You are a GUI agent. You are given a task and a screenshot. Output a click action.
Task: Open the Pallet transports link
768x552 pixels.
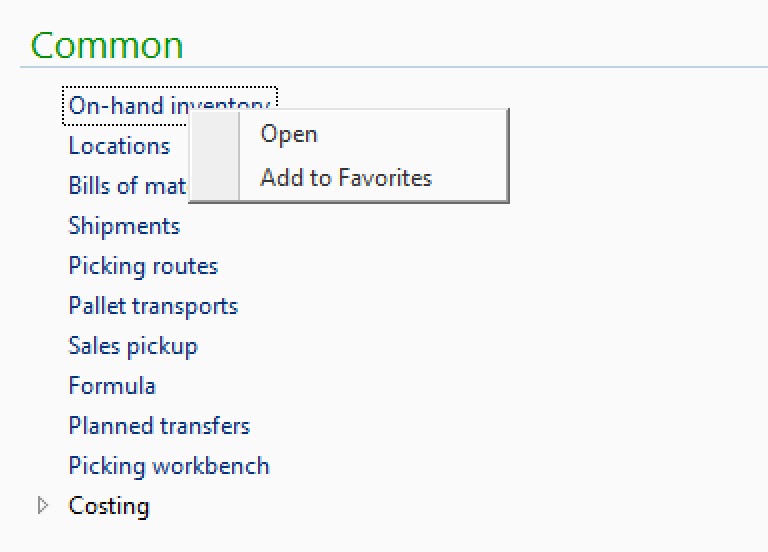coord(153,306)
